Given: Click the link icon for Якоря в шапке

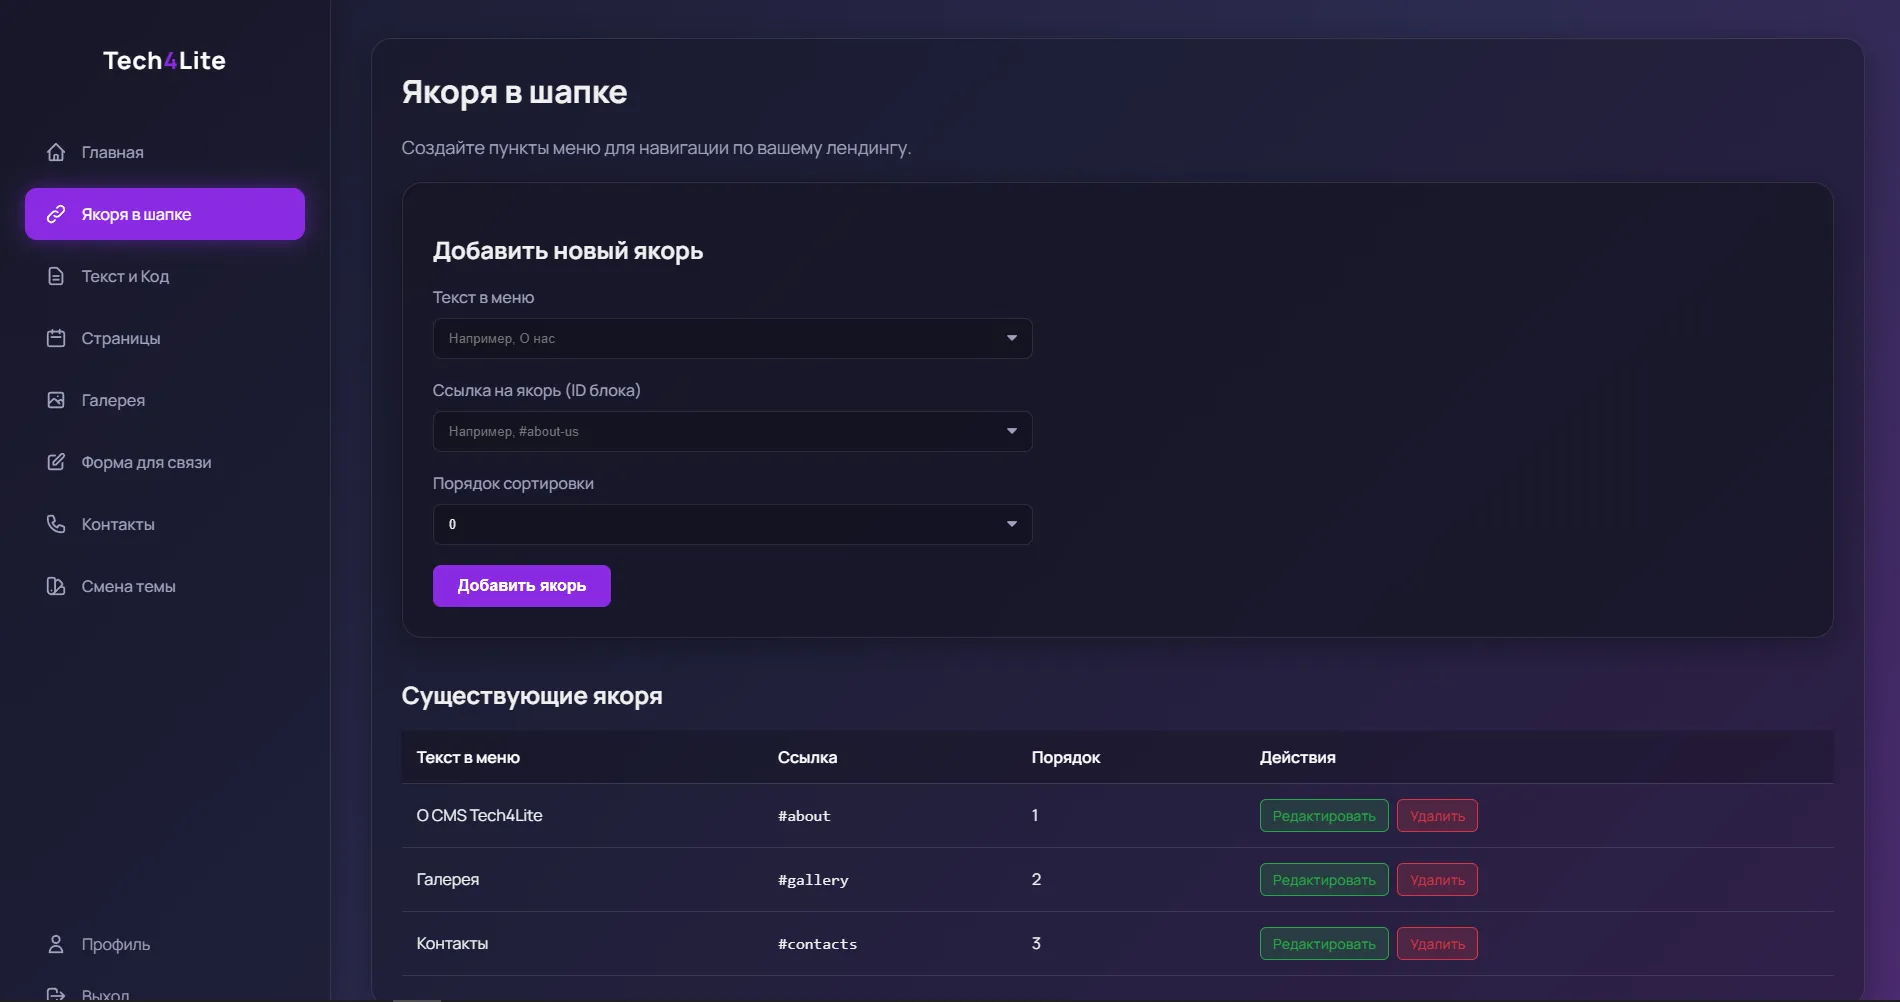Looking at the screenshot, I should tap(56, 214).
